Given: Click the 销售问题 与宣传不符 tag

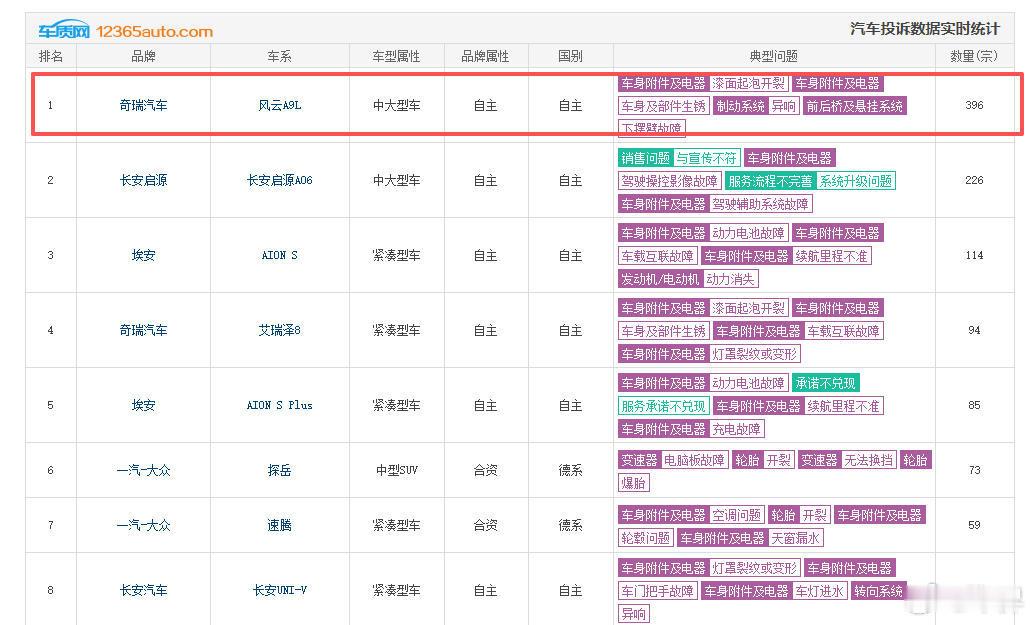Looking at the screenshot, I should 679,158.
